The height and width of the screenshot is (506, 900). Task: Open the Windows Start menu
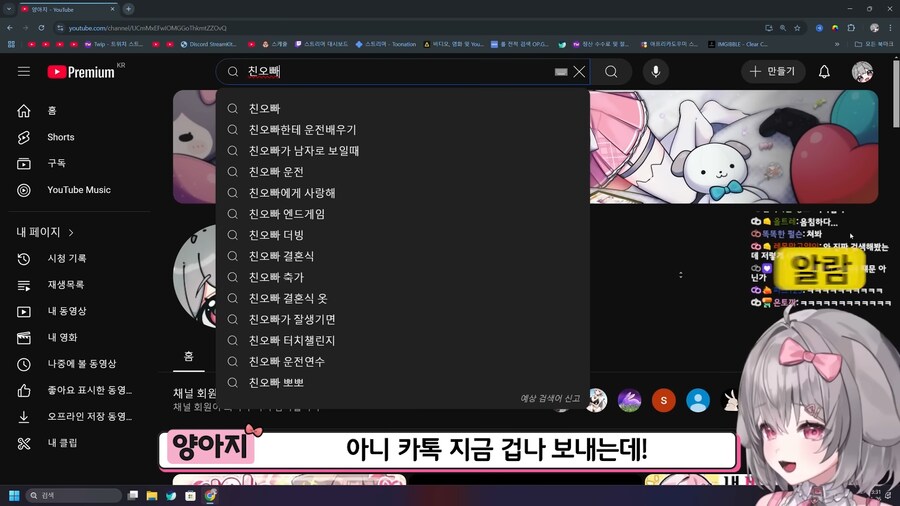(14, 496)
